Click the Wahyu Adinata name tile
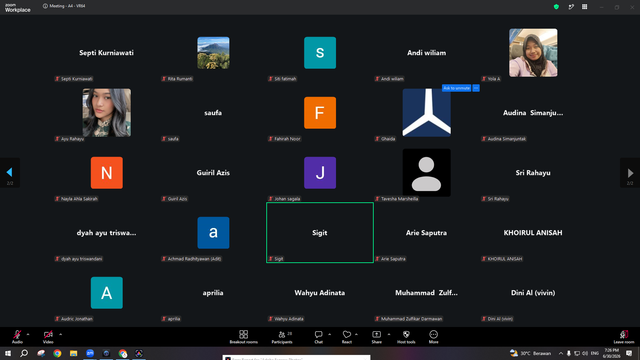The image size is (640, 360). click(x=320, y=293)
